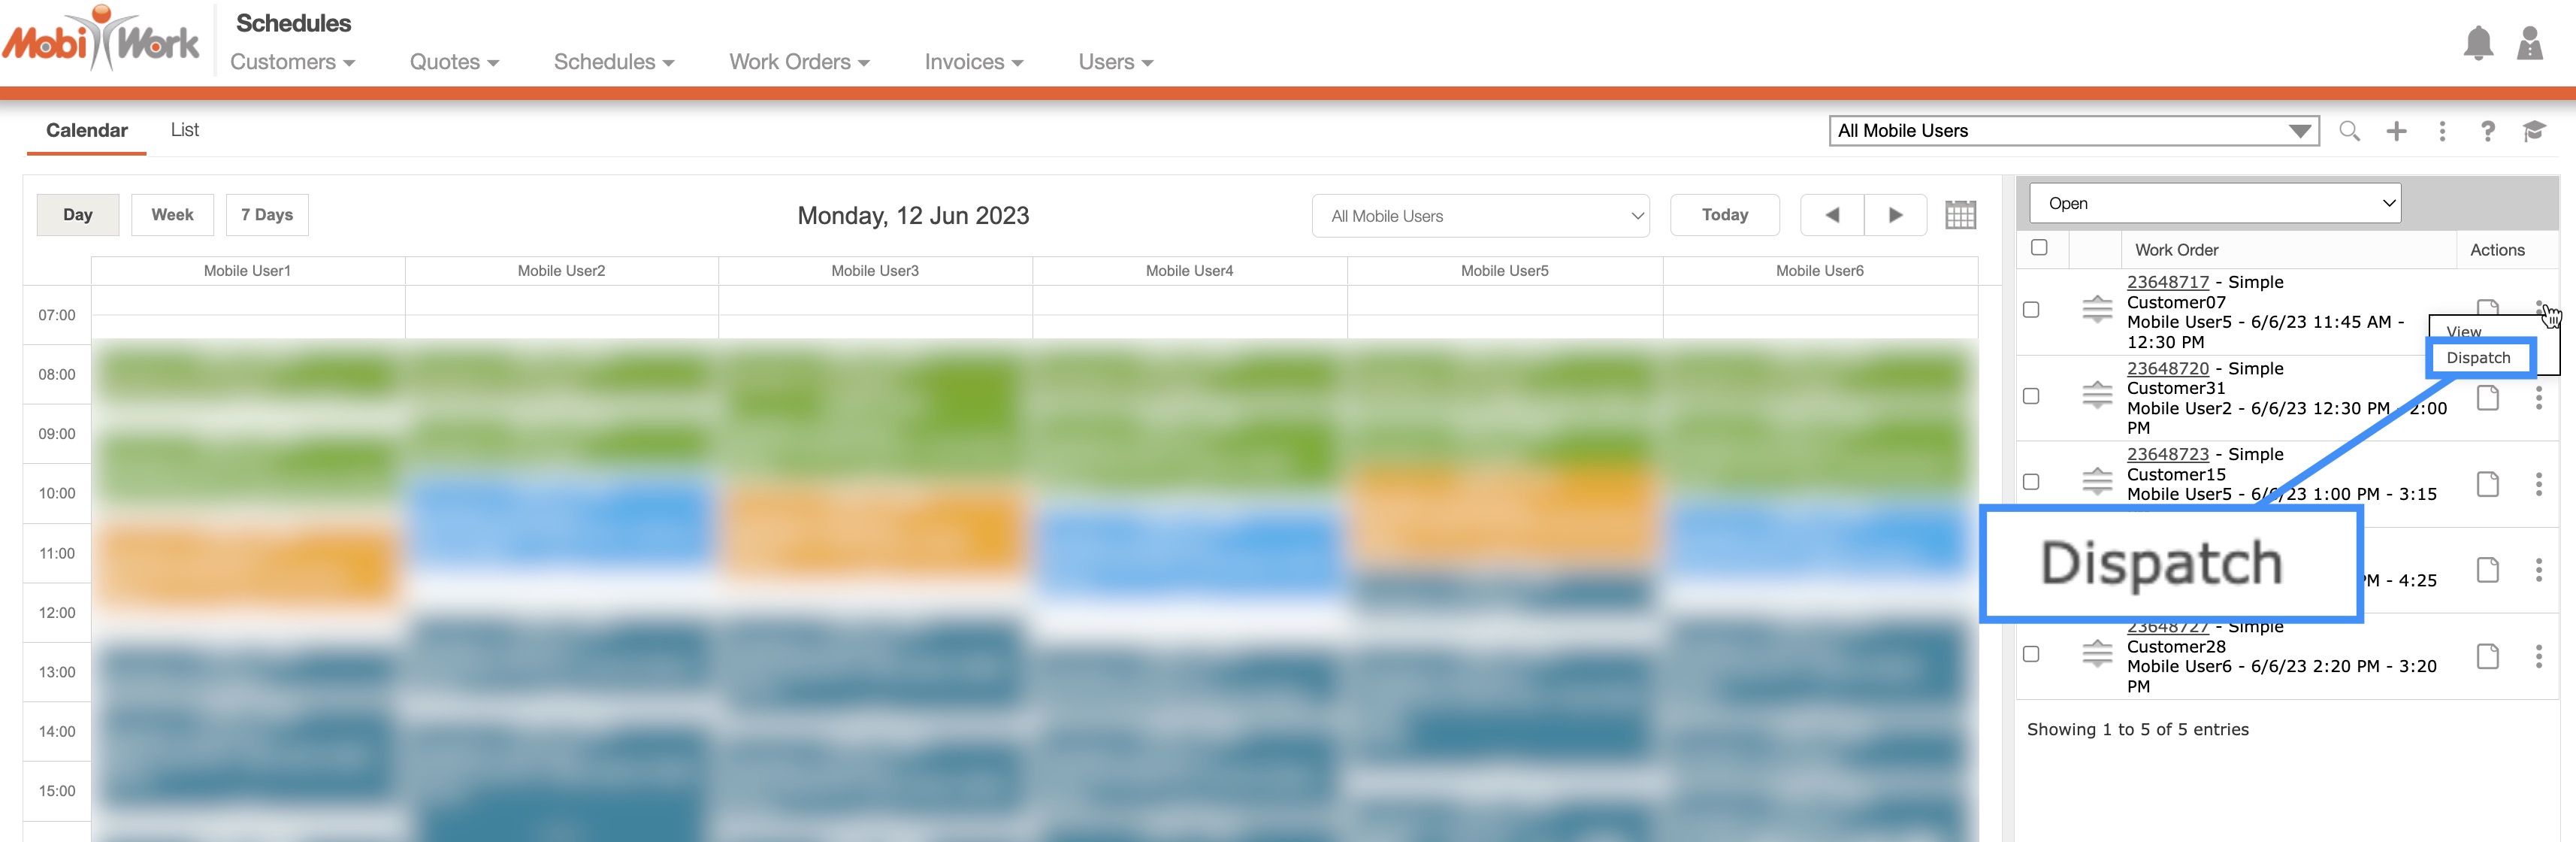This screenshot has height=842, width=2576.
Task: Click the magnifying glass search icon
Action: pyautogui.click(x=2349, y=131)
